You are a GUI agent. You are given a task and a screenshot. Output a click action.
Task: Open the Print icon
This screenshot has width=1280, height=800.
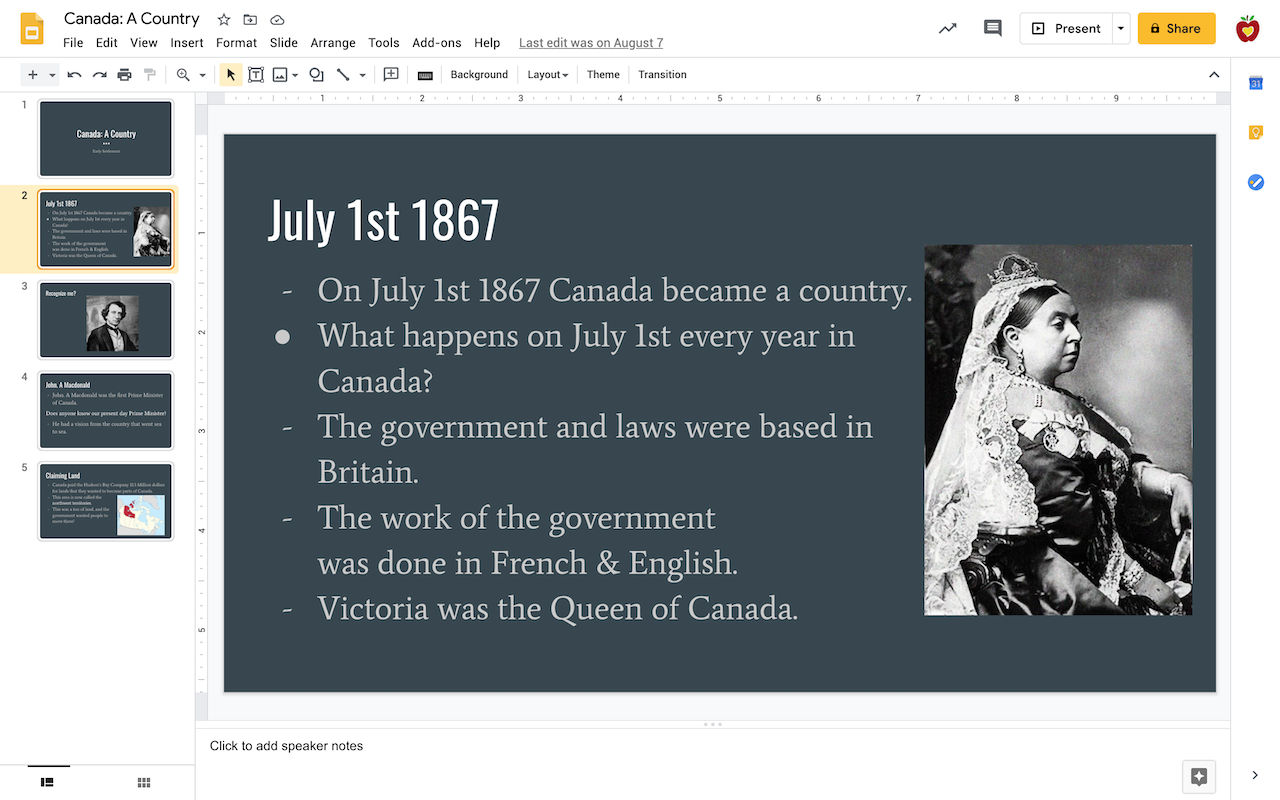(x=124, y=74)
